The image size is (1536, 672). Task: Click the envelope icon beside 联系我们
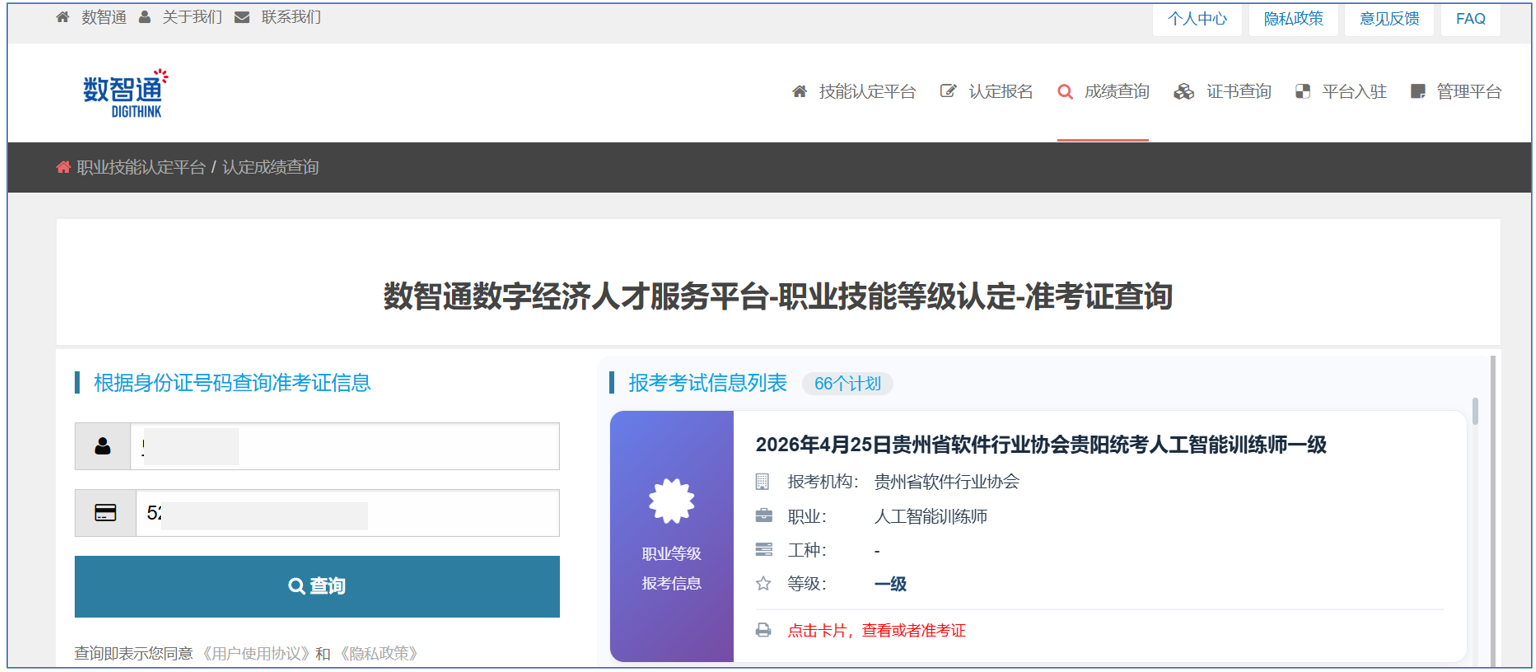pos(242,18)
